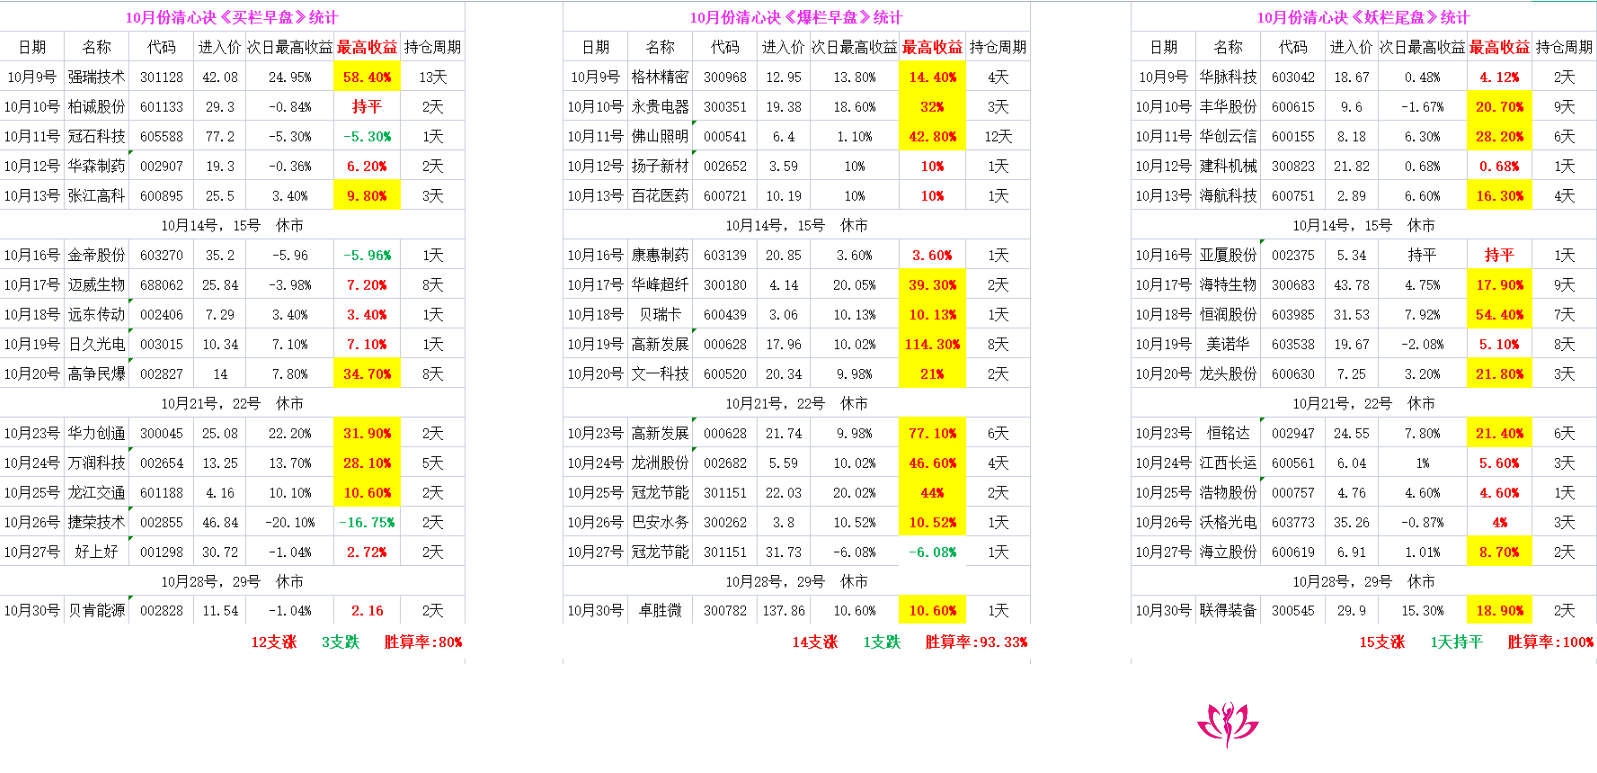Click the 永贵电器 stock name
The width and height of the screenshot is (1597, 773).
(x=660, y=107)
